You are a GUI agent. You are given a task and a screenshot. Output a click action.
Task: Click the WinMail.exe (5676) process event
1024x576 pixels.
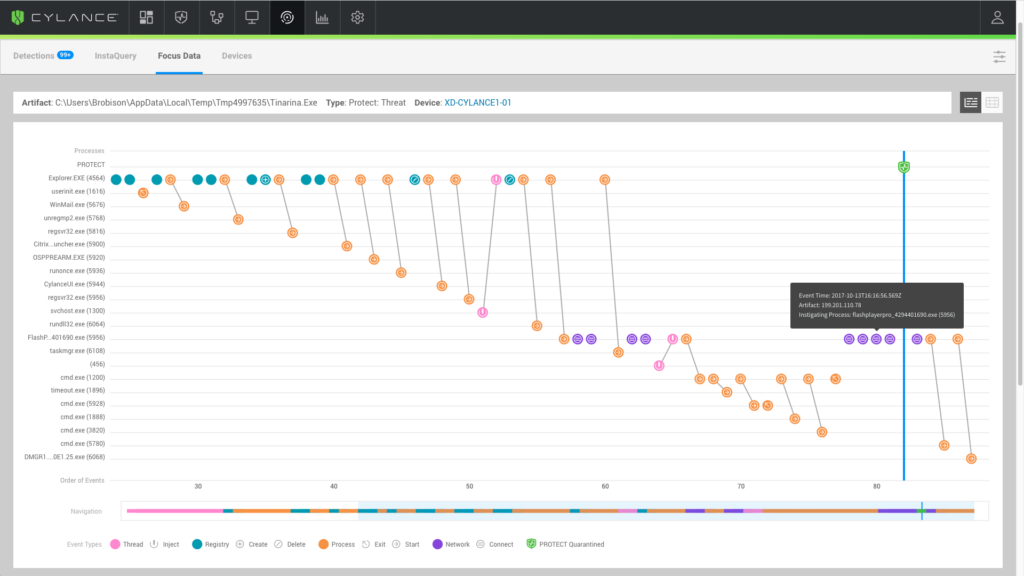tap(184, 206)
